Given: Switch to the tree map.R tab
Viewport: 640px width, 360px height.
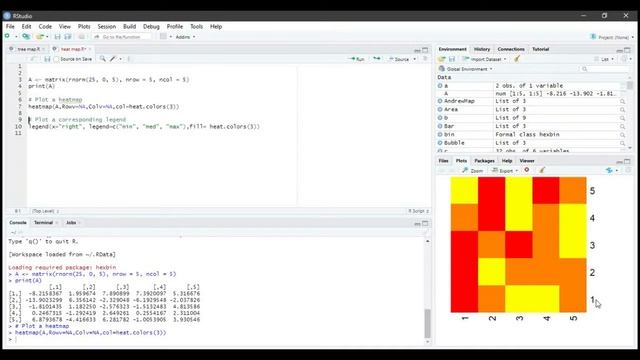Looking at the screenshot, I should click(29, 49).
